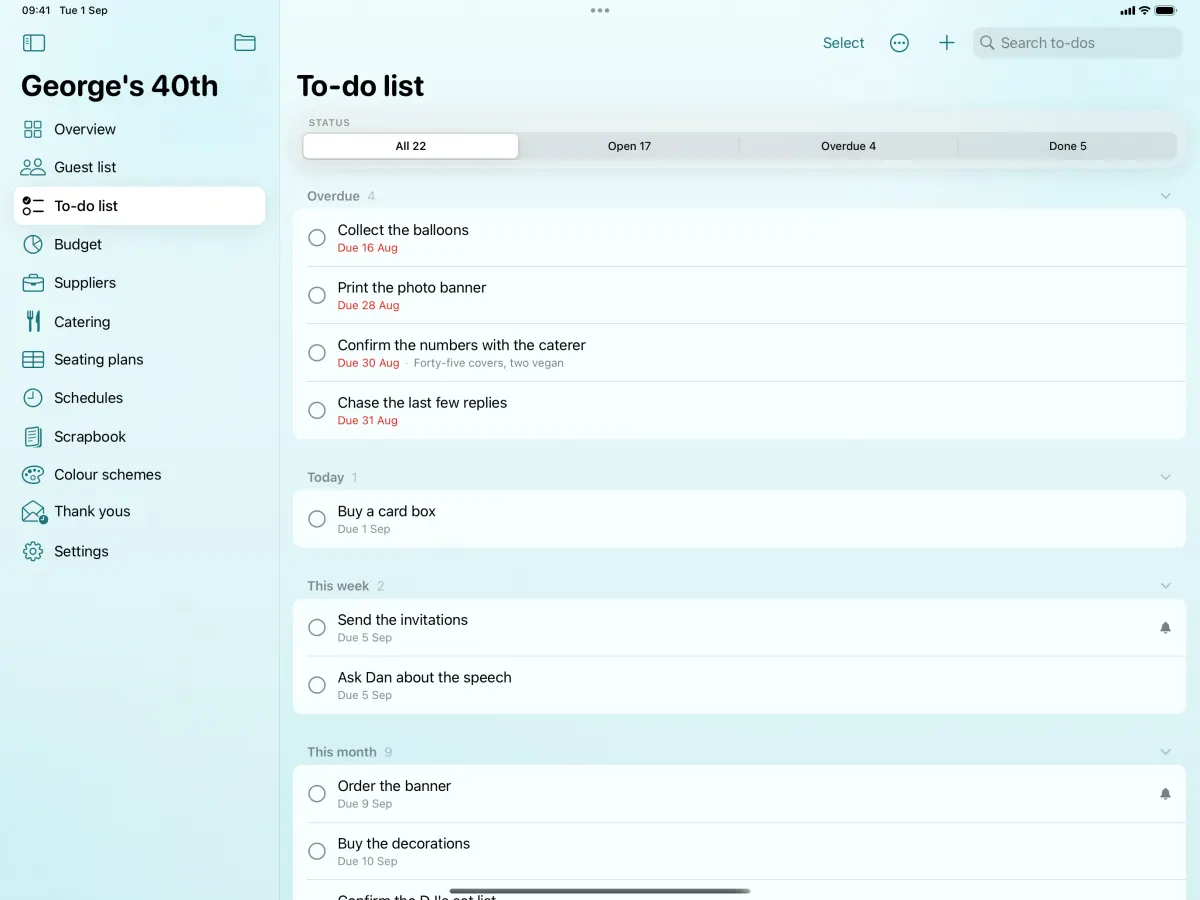Viewport: 1200px width, 900px height.
Task: Check off Buy a card box
Action: [x=317, y=519]
